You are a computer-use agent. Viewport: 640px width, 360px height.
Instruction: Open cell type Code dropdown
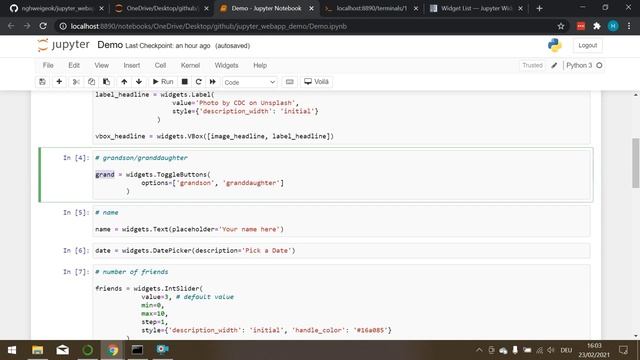pyautogui.click(x=250, y=82)
